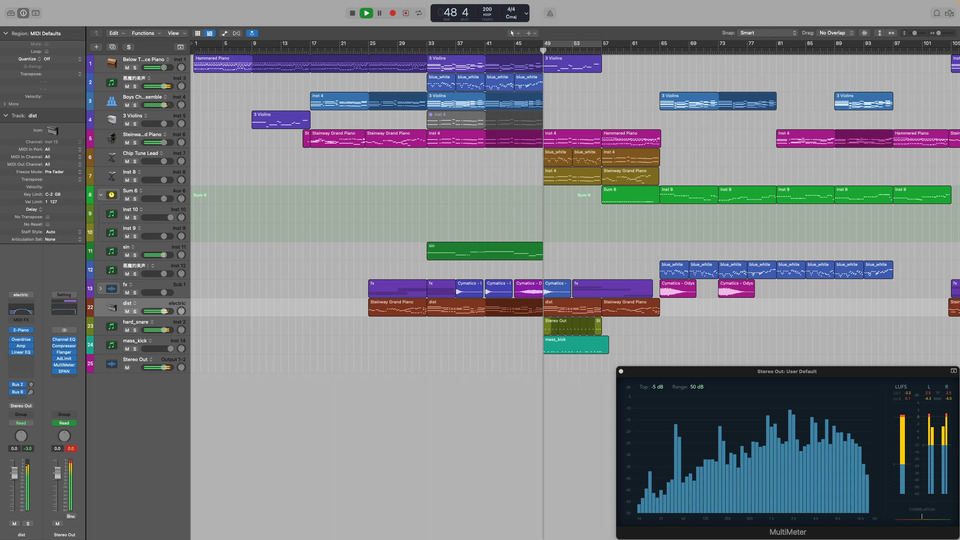Toggle the Flex show/hide button
The width and height of the screenshot is (960, 540).
(x=236, y=33)
